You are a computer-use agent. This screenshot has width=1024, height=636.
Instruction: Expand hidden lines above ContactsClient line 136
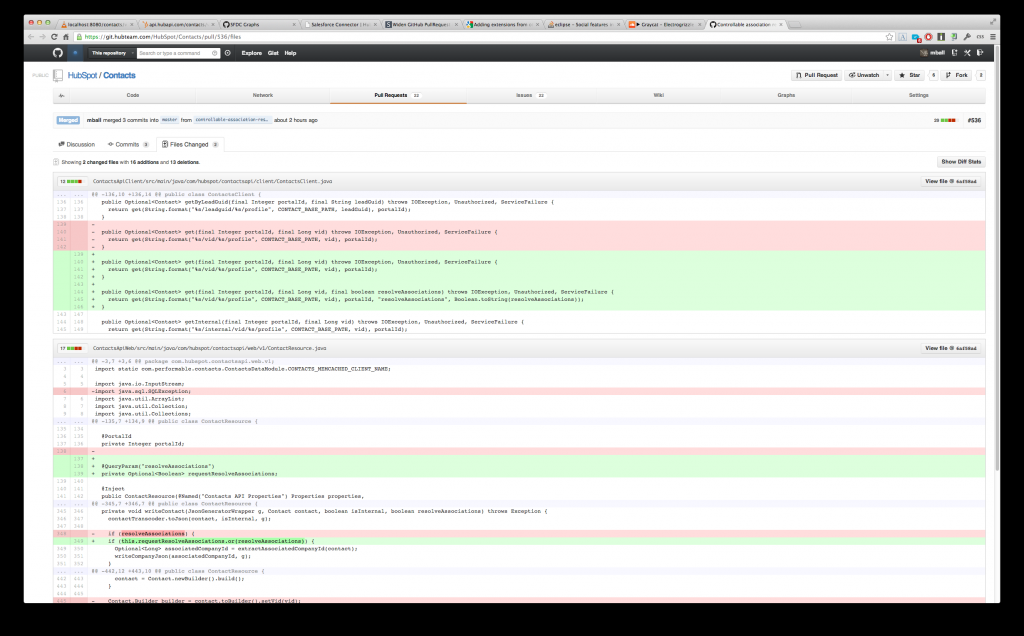(x=70, y=194)
